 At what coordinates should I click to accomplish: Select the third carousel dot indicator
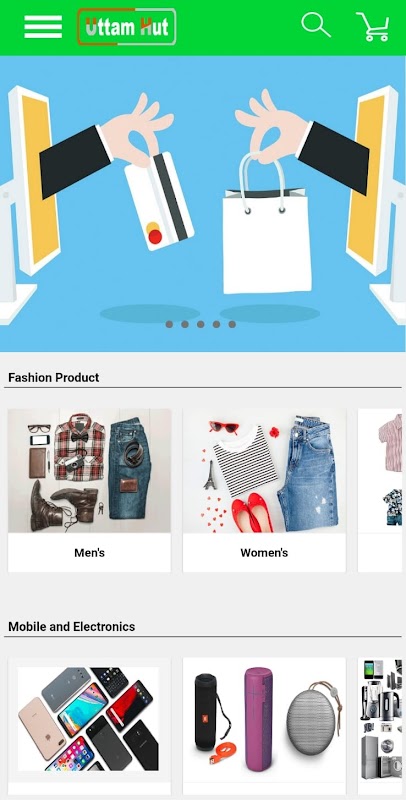click(201, 324)
